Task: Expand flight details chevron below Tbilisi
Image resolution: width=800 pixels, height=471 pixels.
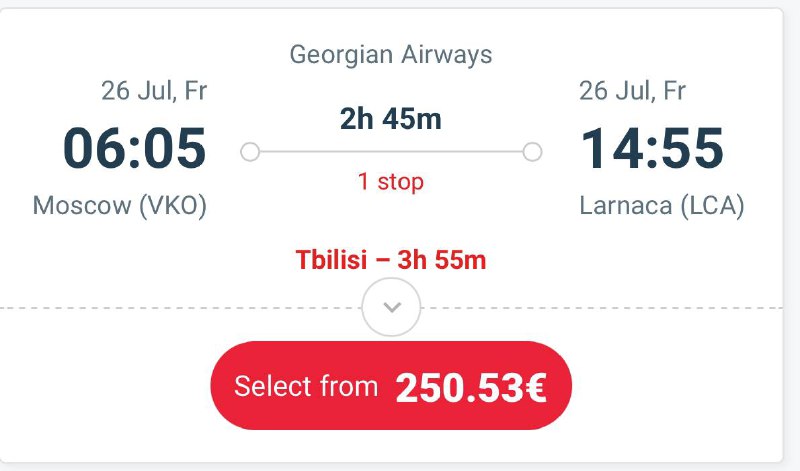Action: pos(391,307)
